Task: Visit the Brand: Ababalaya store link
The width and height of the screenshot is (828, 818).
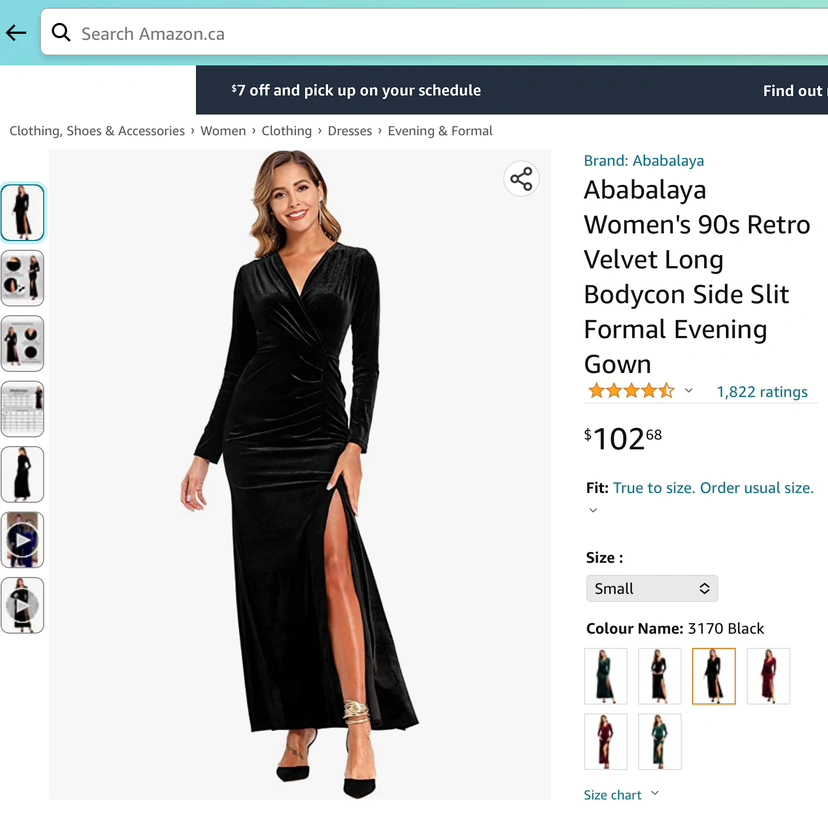Action: click(x=644, y=160)
